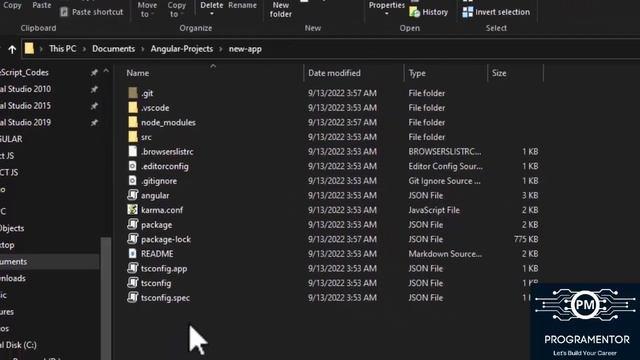The height and width of the screenshot is (360, 640).
Task: Click the New folder button
Action: click(x=280, y=9)
